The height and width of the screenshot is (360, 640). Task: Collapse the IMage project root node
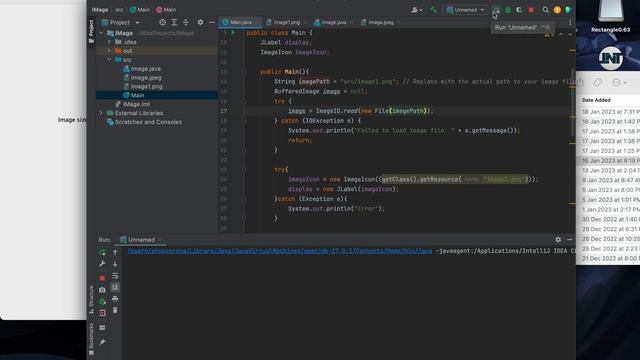[x=101, y=33]
